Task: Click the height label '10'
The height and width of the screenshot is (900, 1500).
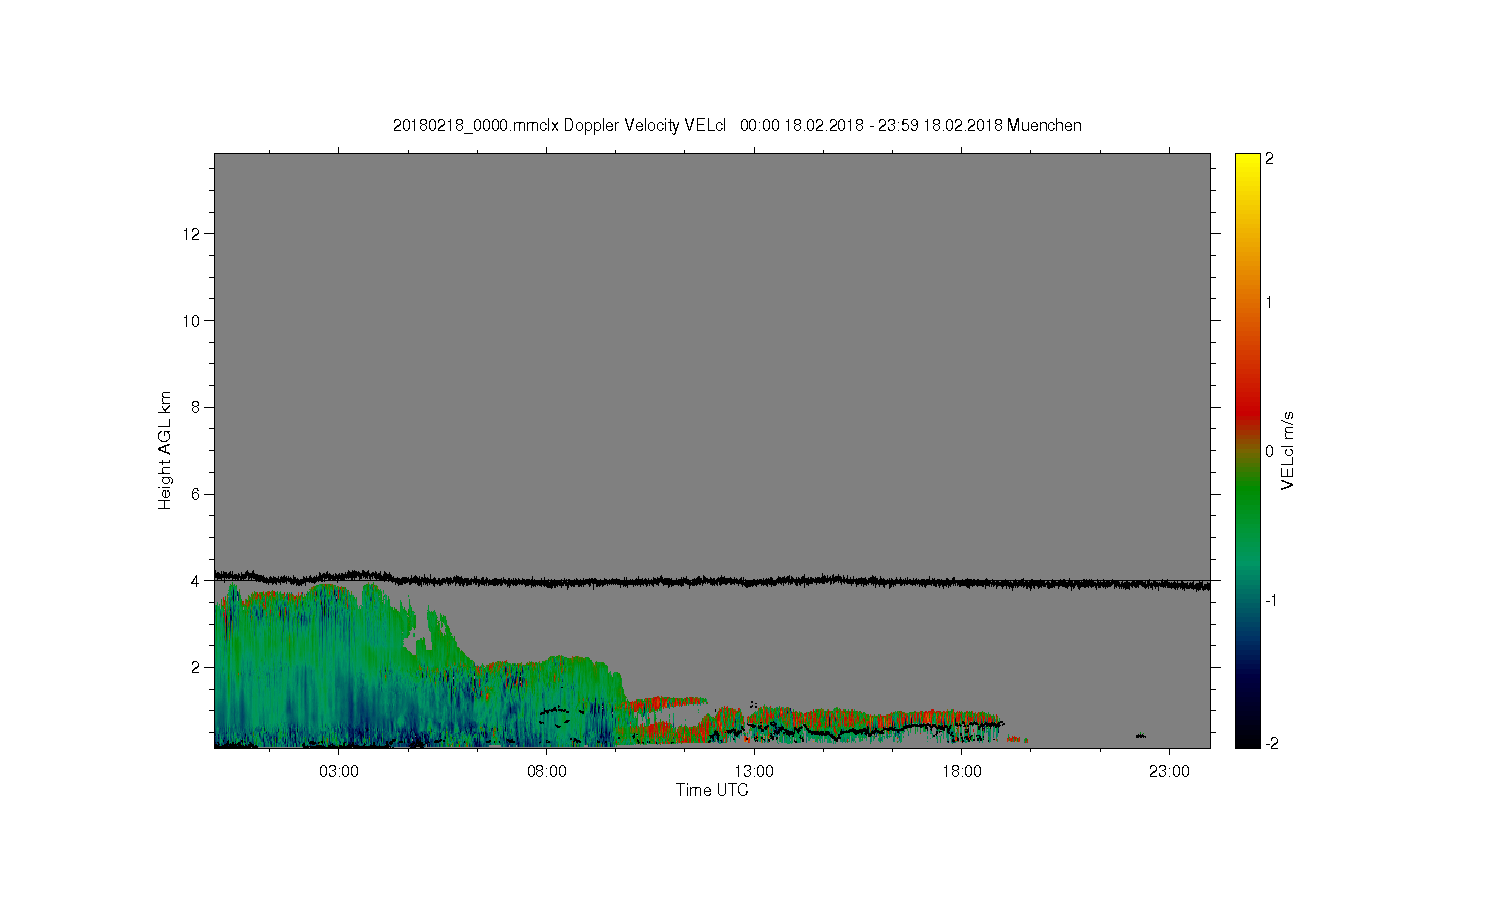Action: 192,320
